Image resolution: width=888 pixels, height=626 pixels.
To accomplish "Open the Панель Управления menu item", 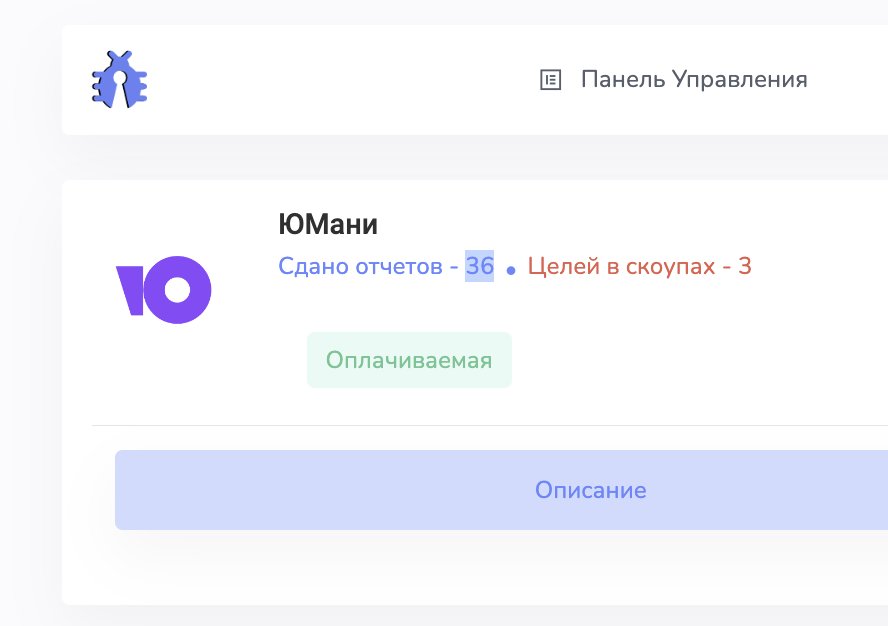I will point(695,79).
